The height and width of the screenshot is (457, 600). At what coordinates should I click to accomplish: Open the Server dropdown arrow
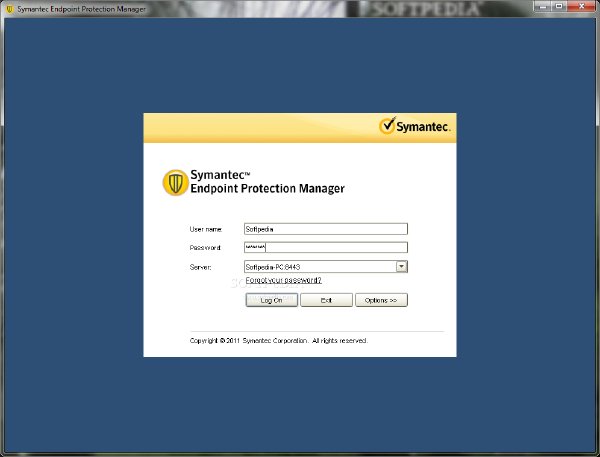coord(401,266)
